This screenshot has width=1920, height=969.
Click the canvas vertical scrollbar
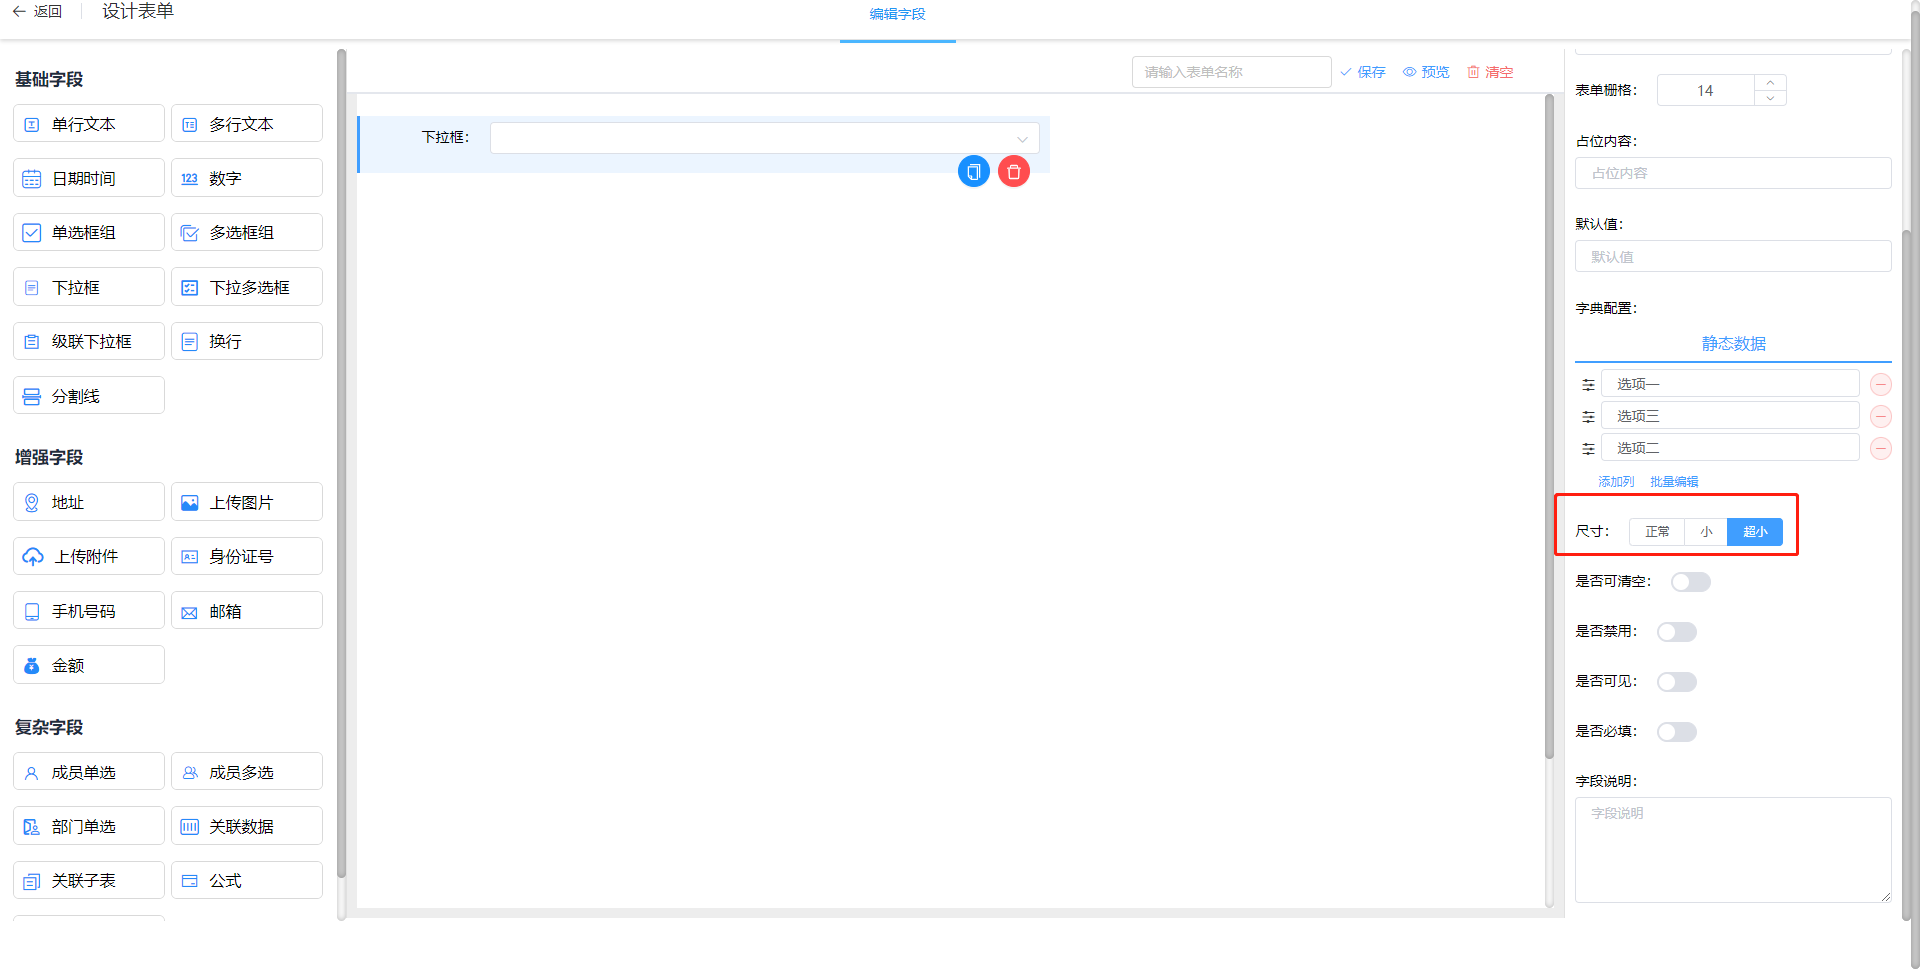click(x=1549, y=425)
